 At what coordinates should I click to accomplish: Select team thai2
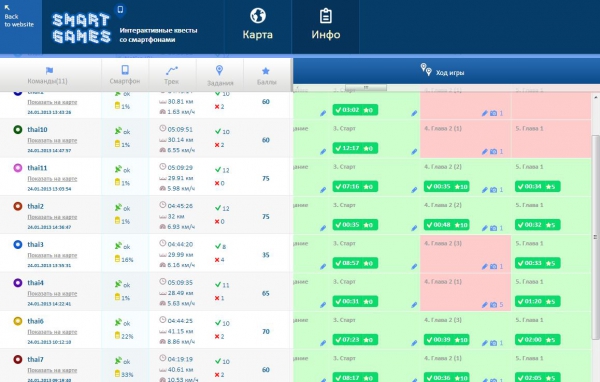coord(36,206)
